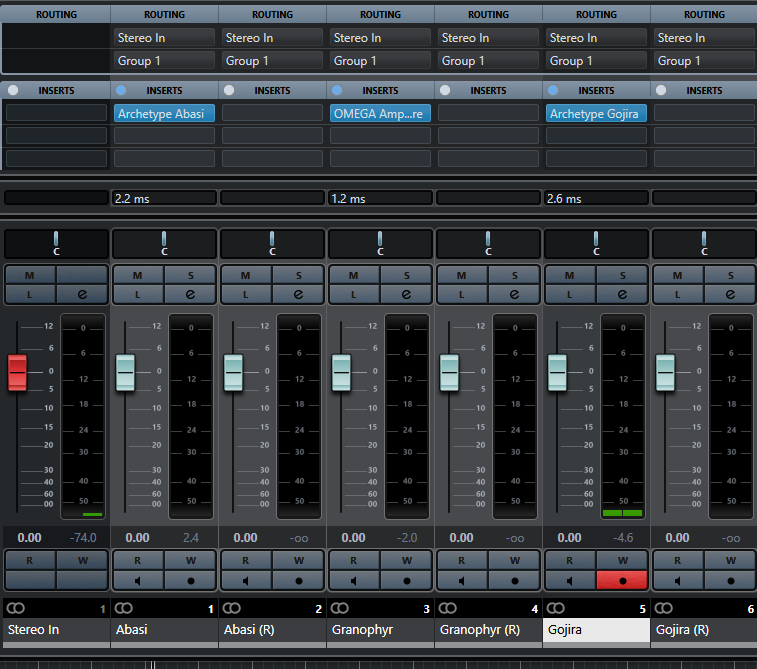Image resolution: width=757 pixels, height=669 pixels.
Task: Enable monitor on Granophyr channel
Action: click(353, 581)
